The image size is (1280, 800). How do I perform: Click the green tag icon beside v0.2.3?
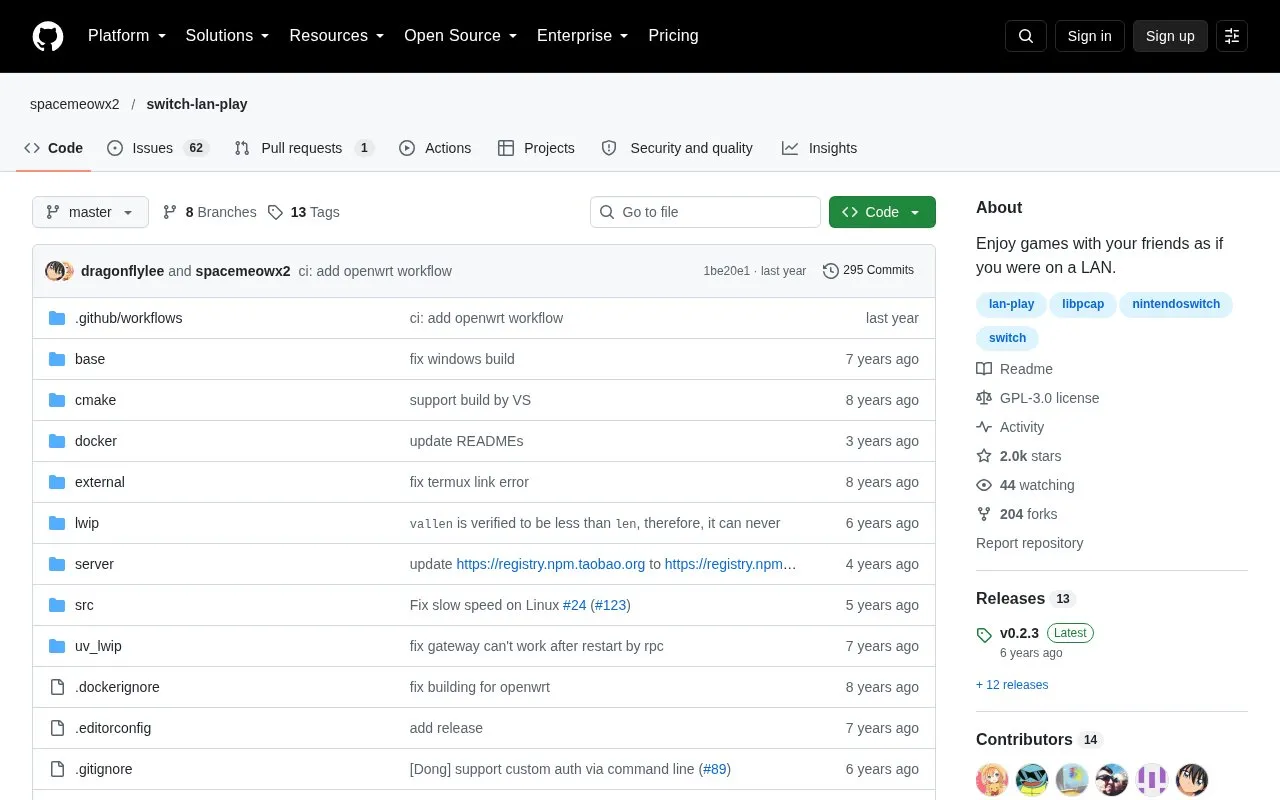(x=984, y=634)
